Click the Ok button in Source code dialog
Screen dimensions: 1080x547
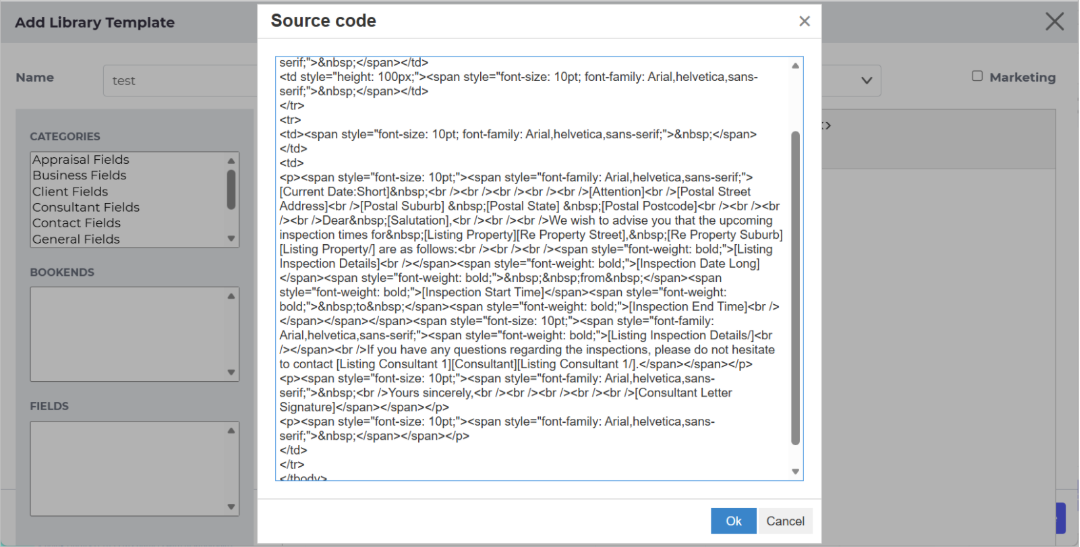[734, 521]
